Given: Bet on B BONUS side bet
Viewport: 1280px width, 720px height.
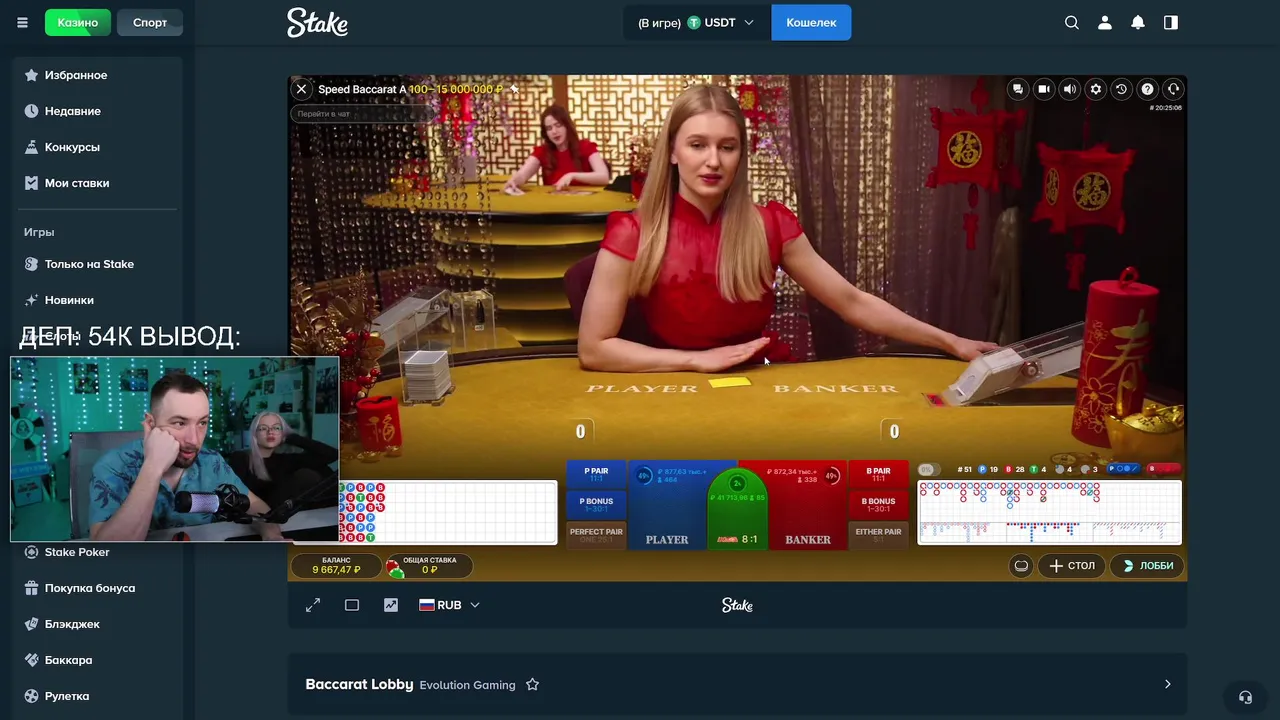Looking at the screenshot, I should 878,505.
